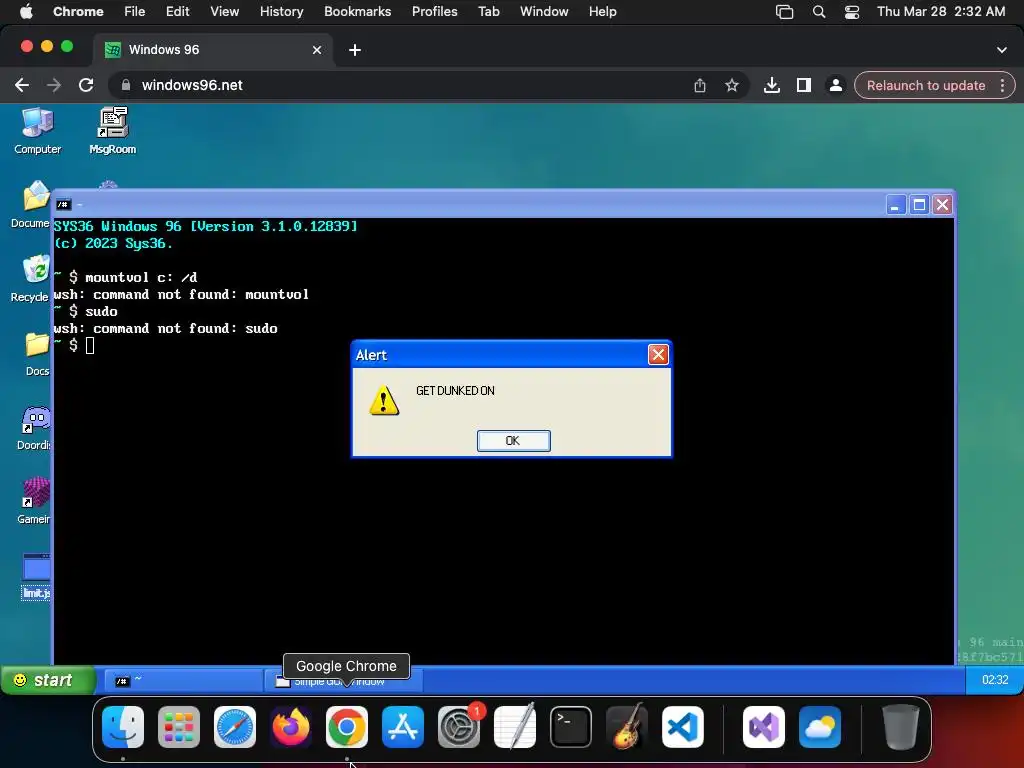Bookmark this page with the star

point(732,85)
